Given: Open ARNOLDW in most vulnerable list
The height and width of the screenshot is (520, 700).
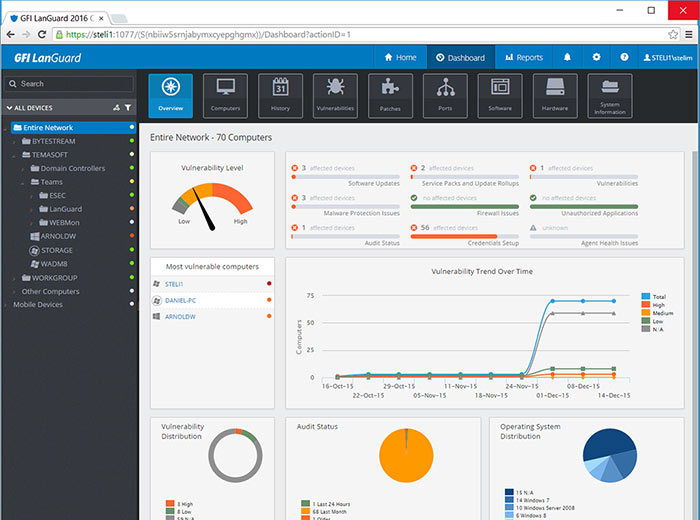Looking at the screenshot, I should point(180,316).
